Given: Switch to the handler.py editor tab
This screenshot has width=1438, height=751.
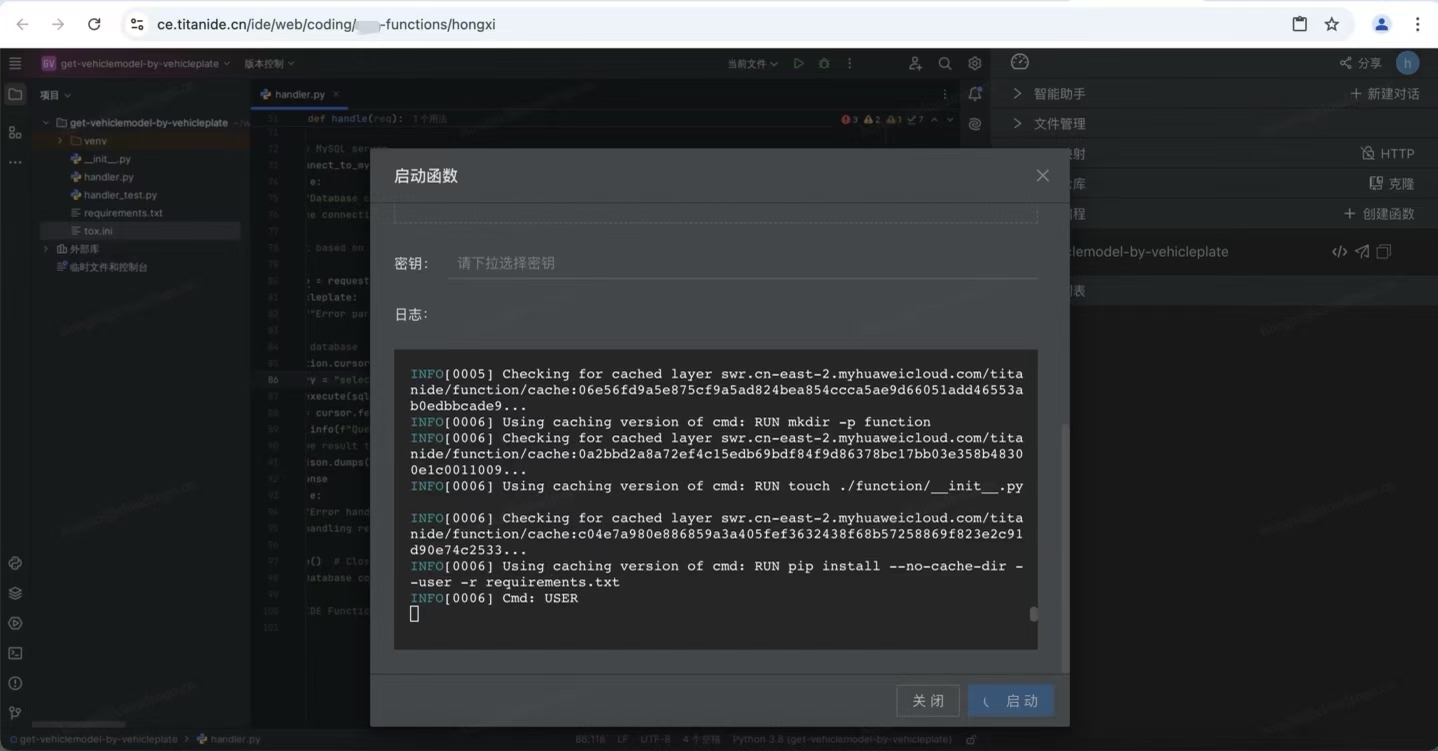Looking at the screenshot, I should [298, 94].
